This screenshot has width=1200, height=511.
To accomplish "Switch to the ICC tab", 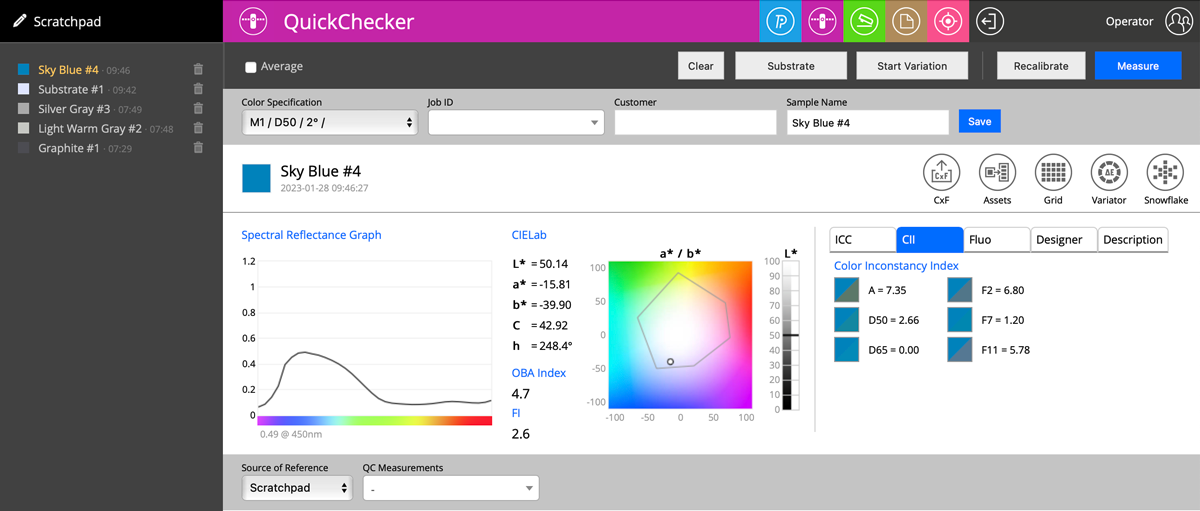I will coord(863,240).
